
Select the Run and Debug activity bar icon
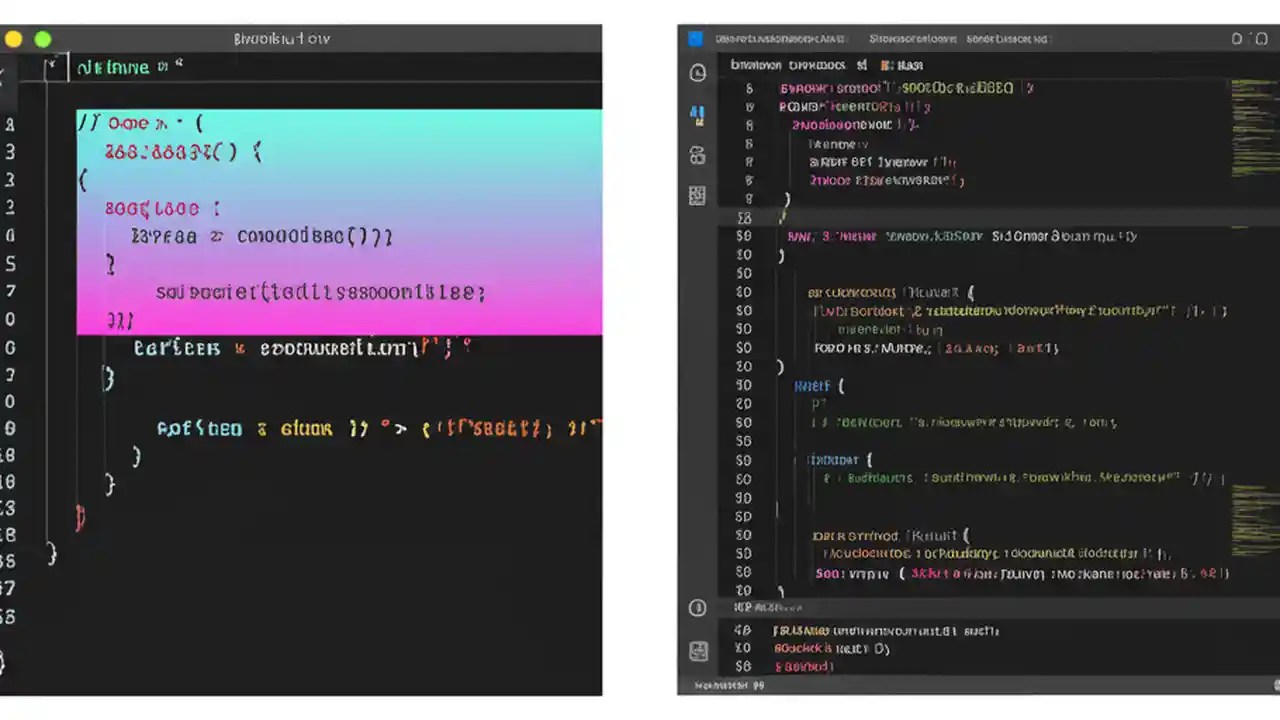pos(698,113)
